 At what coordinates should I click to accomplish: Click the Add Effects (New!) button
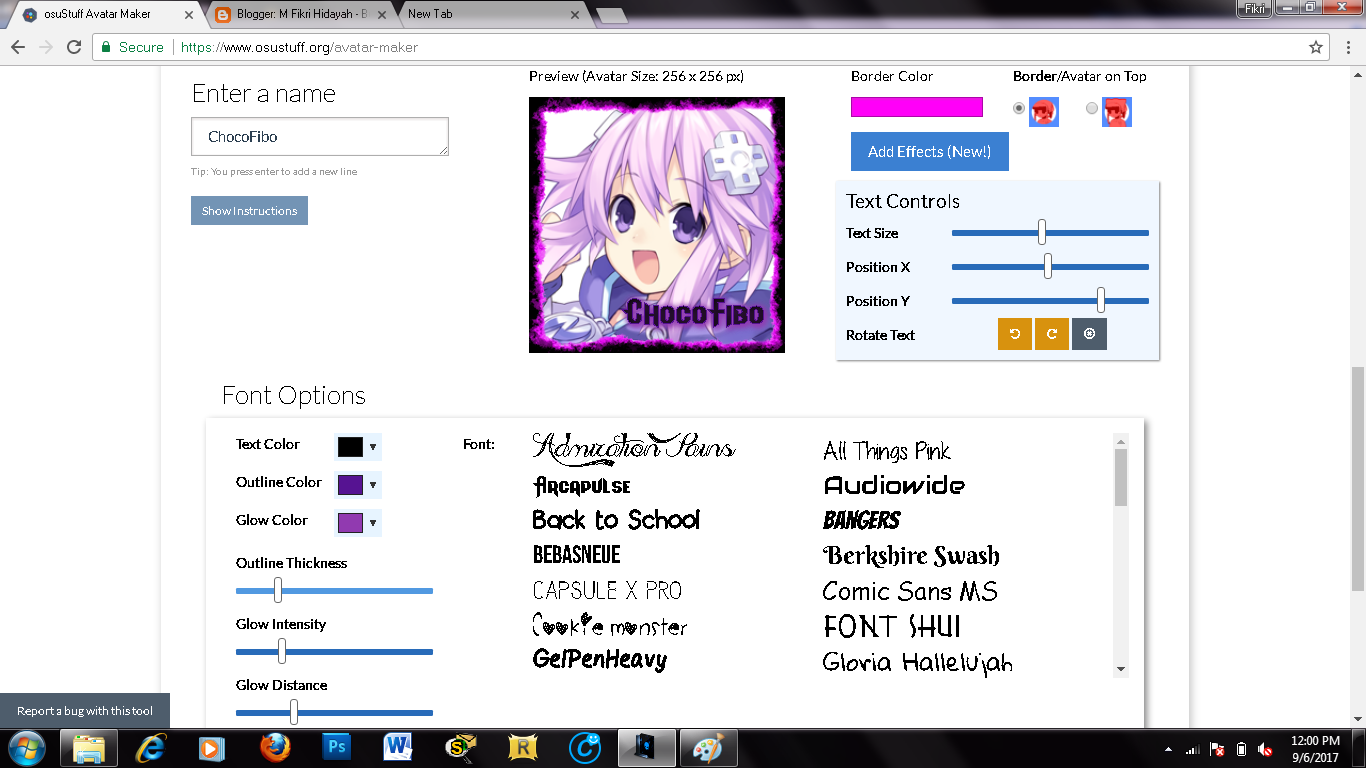click(x=929, y=151)
